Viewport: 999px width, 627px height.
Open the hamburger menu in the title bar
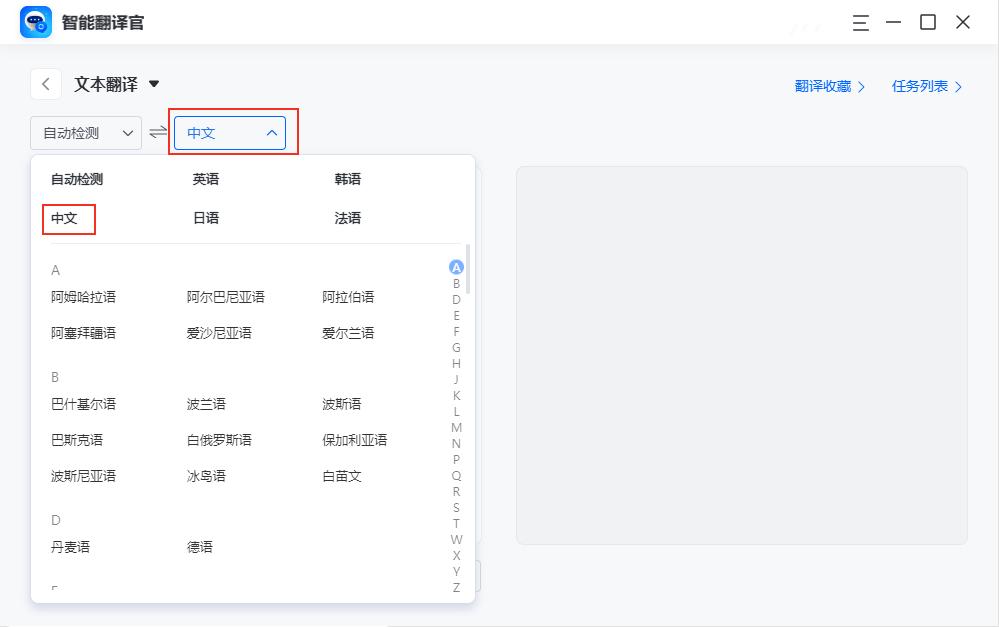[860, 22]
